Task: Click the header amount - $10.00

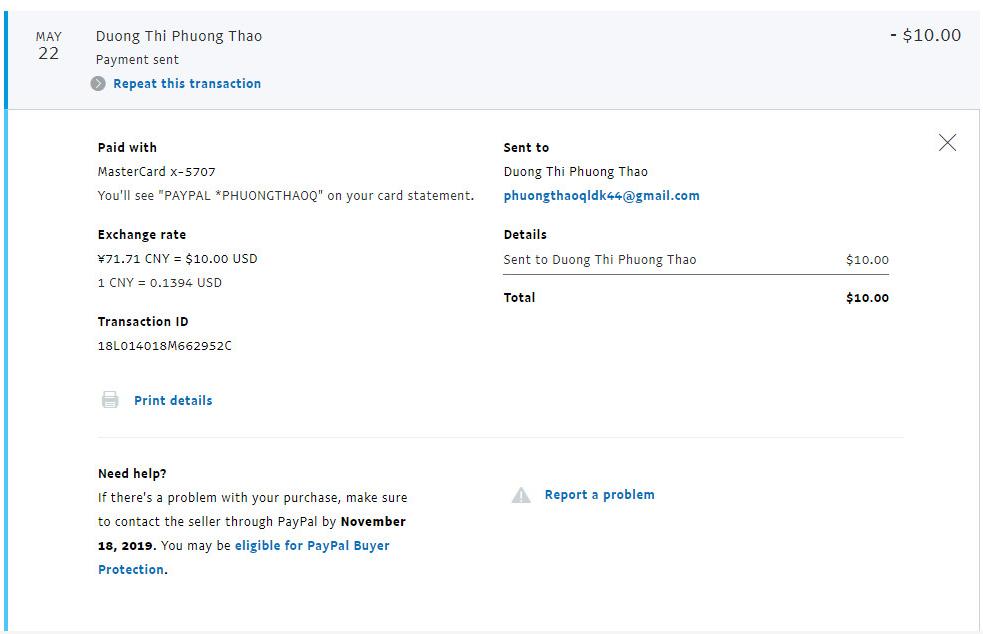Action: (925, 35)
